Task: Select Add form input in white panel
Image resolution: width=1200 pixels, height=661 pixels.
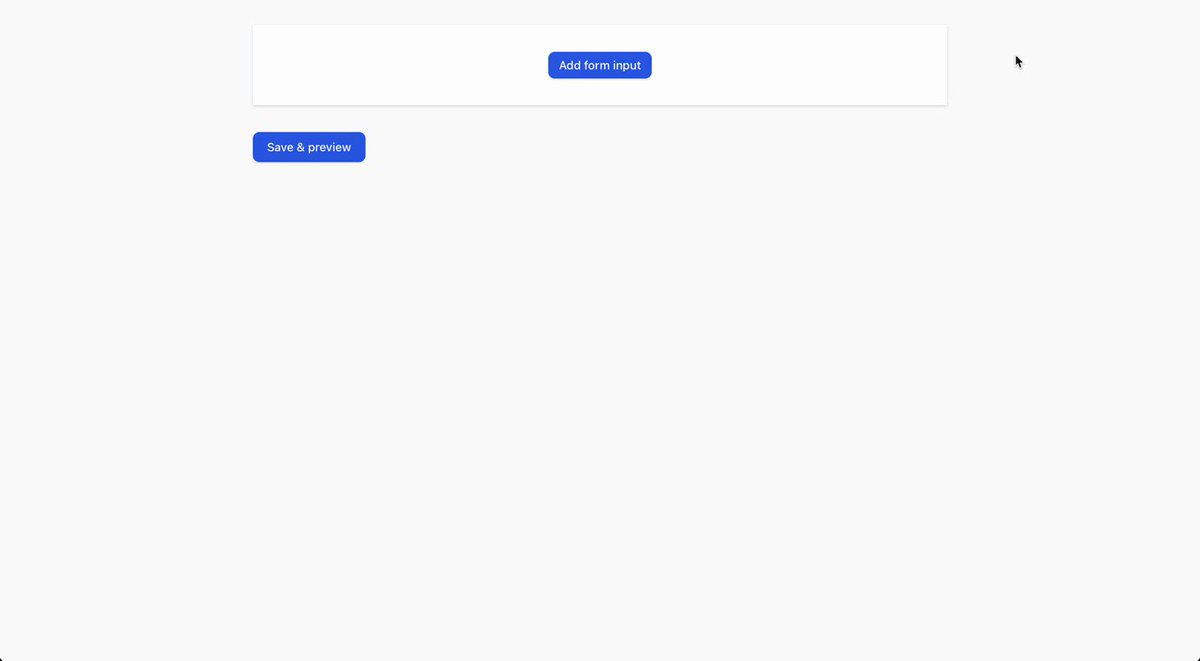Action: pos(599,65)
